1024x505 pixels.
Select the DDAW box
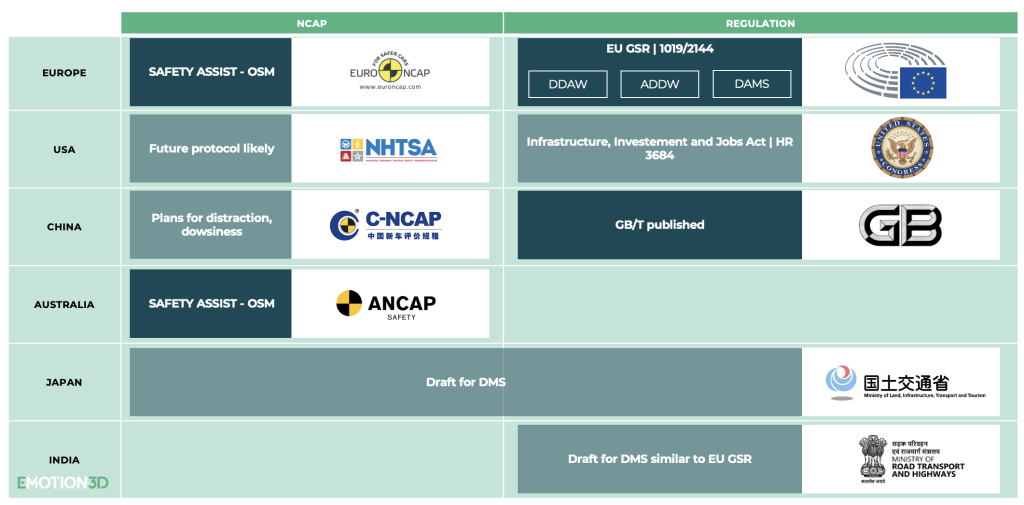coord(568,84)
